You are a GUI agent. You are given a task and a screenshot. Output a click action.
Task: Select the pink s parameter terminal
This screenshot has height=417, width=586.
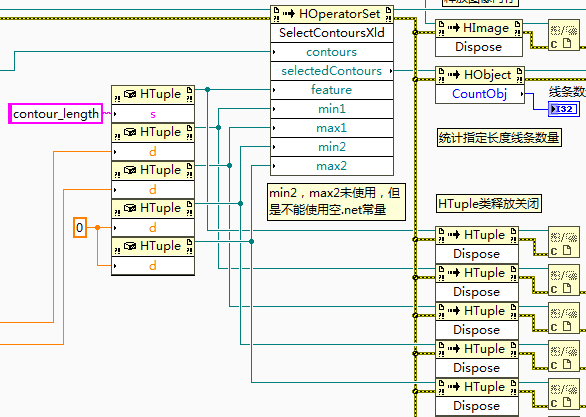coord(153,114)
